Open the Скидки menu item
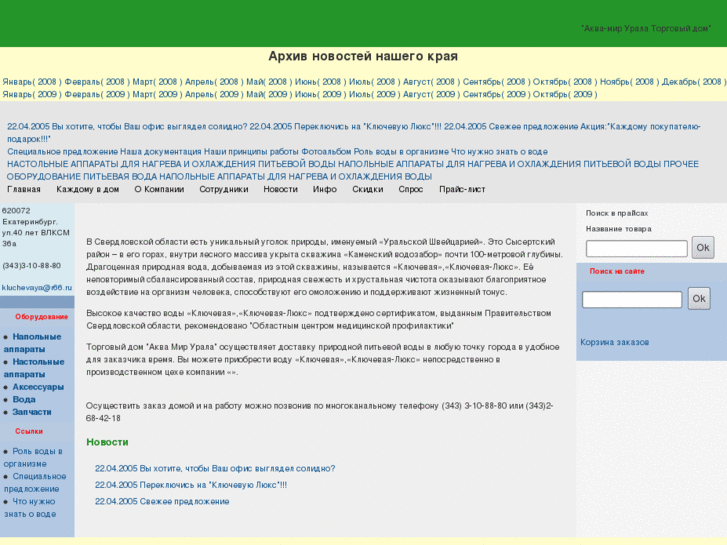The width and height of the screenshot is (727, 545). click(367, 189)
